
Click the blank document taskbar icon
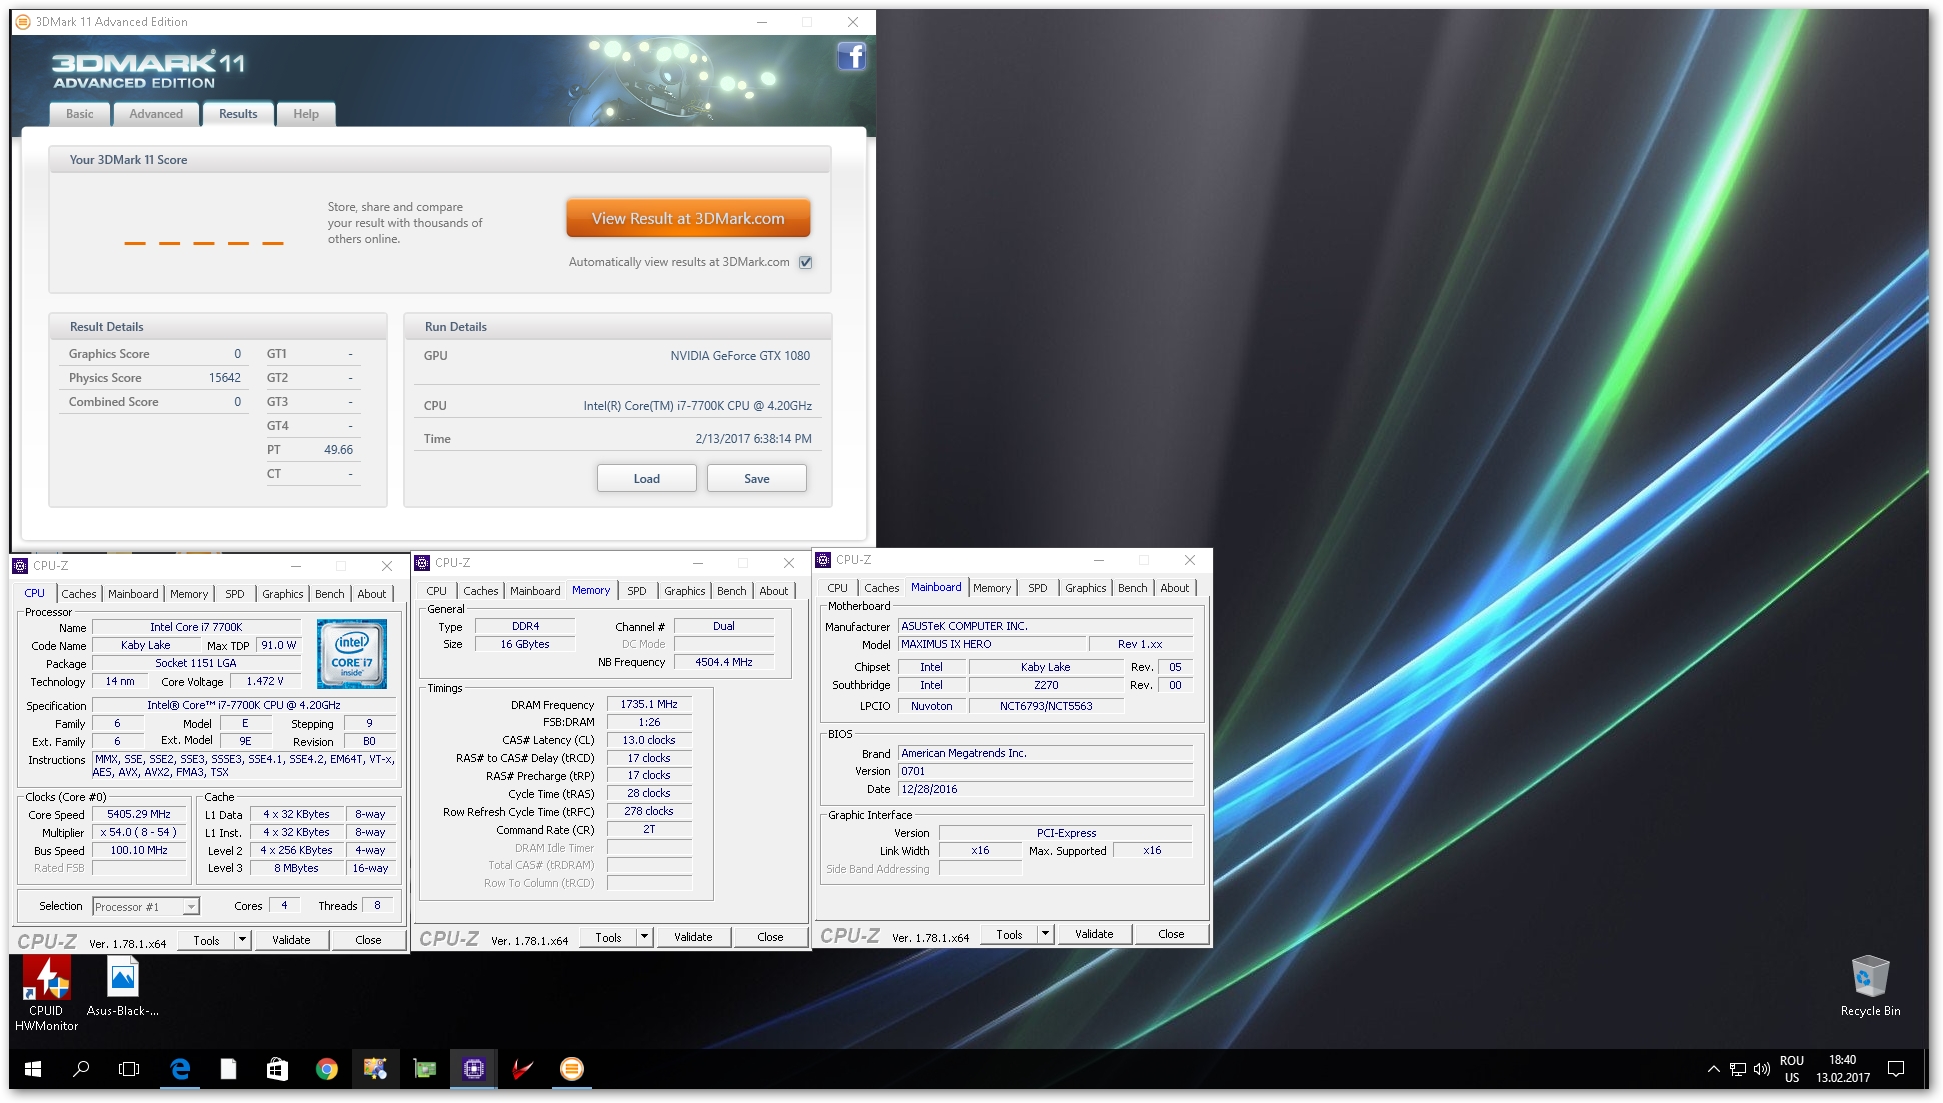pyautogui.click(x=228, y=1069)
